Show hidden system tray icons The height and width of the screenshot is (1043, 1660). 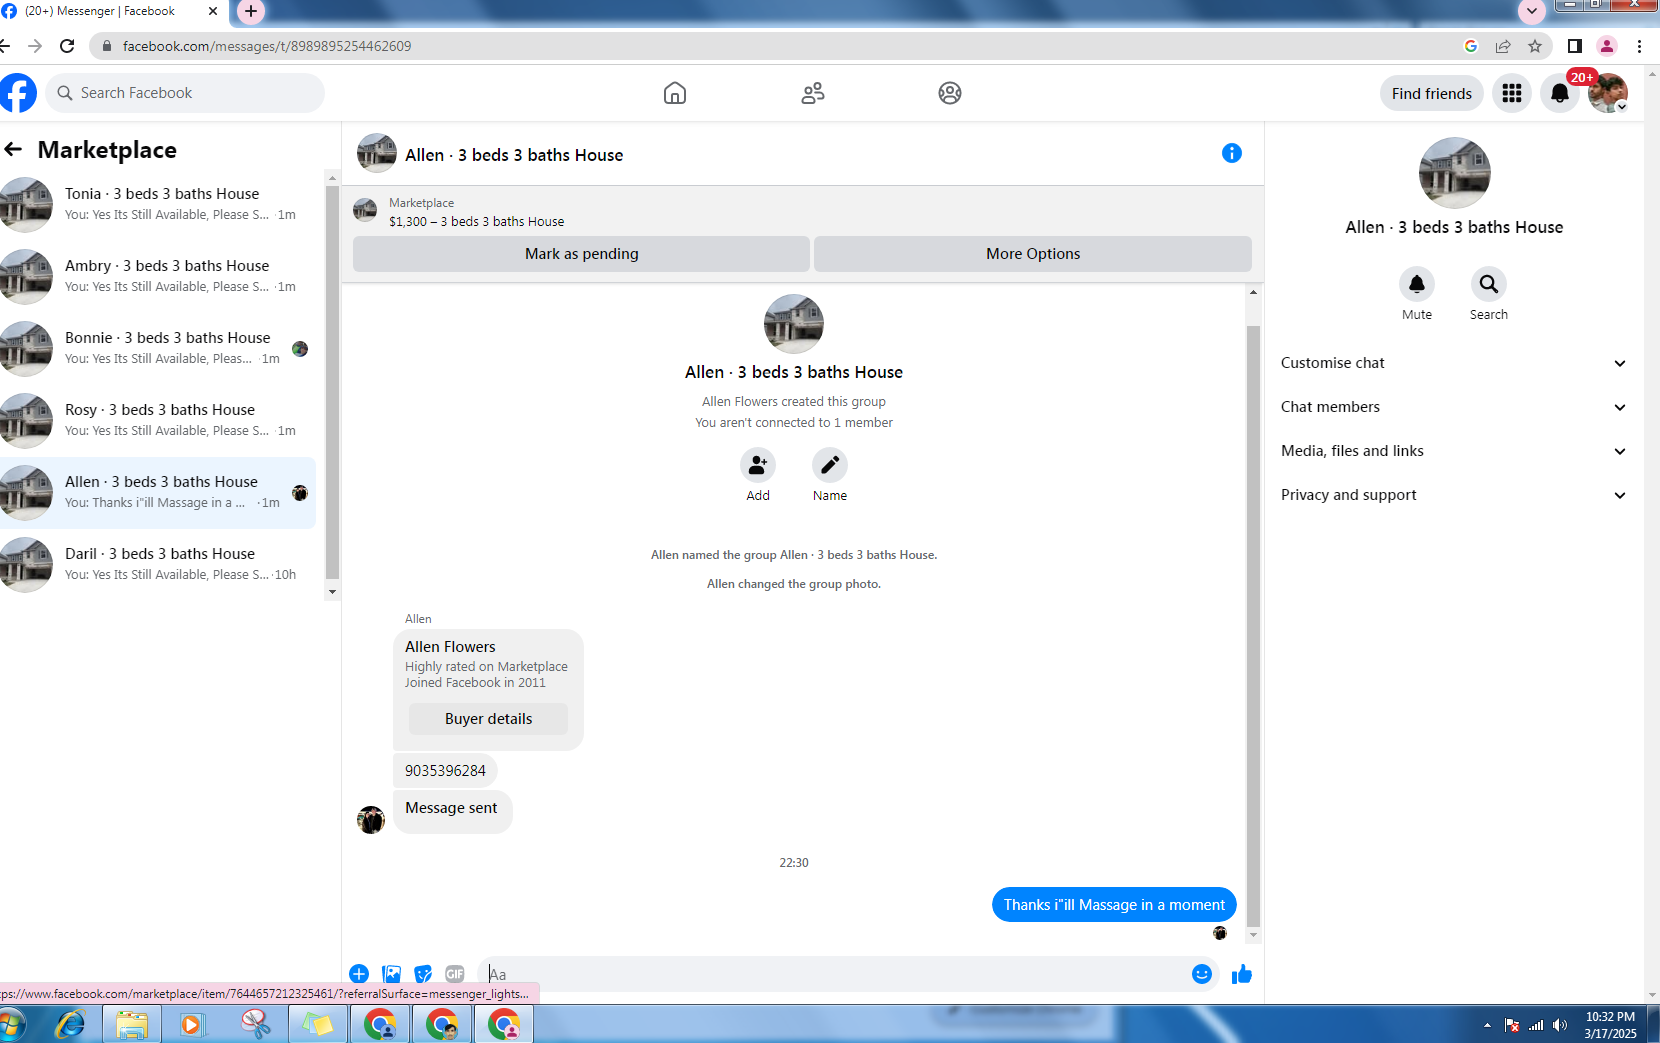[1487, 1025]
